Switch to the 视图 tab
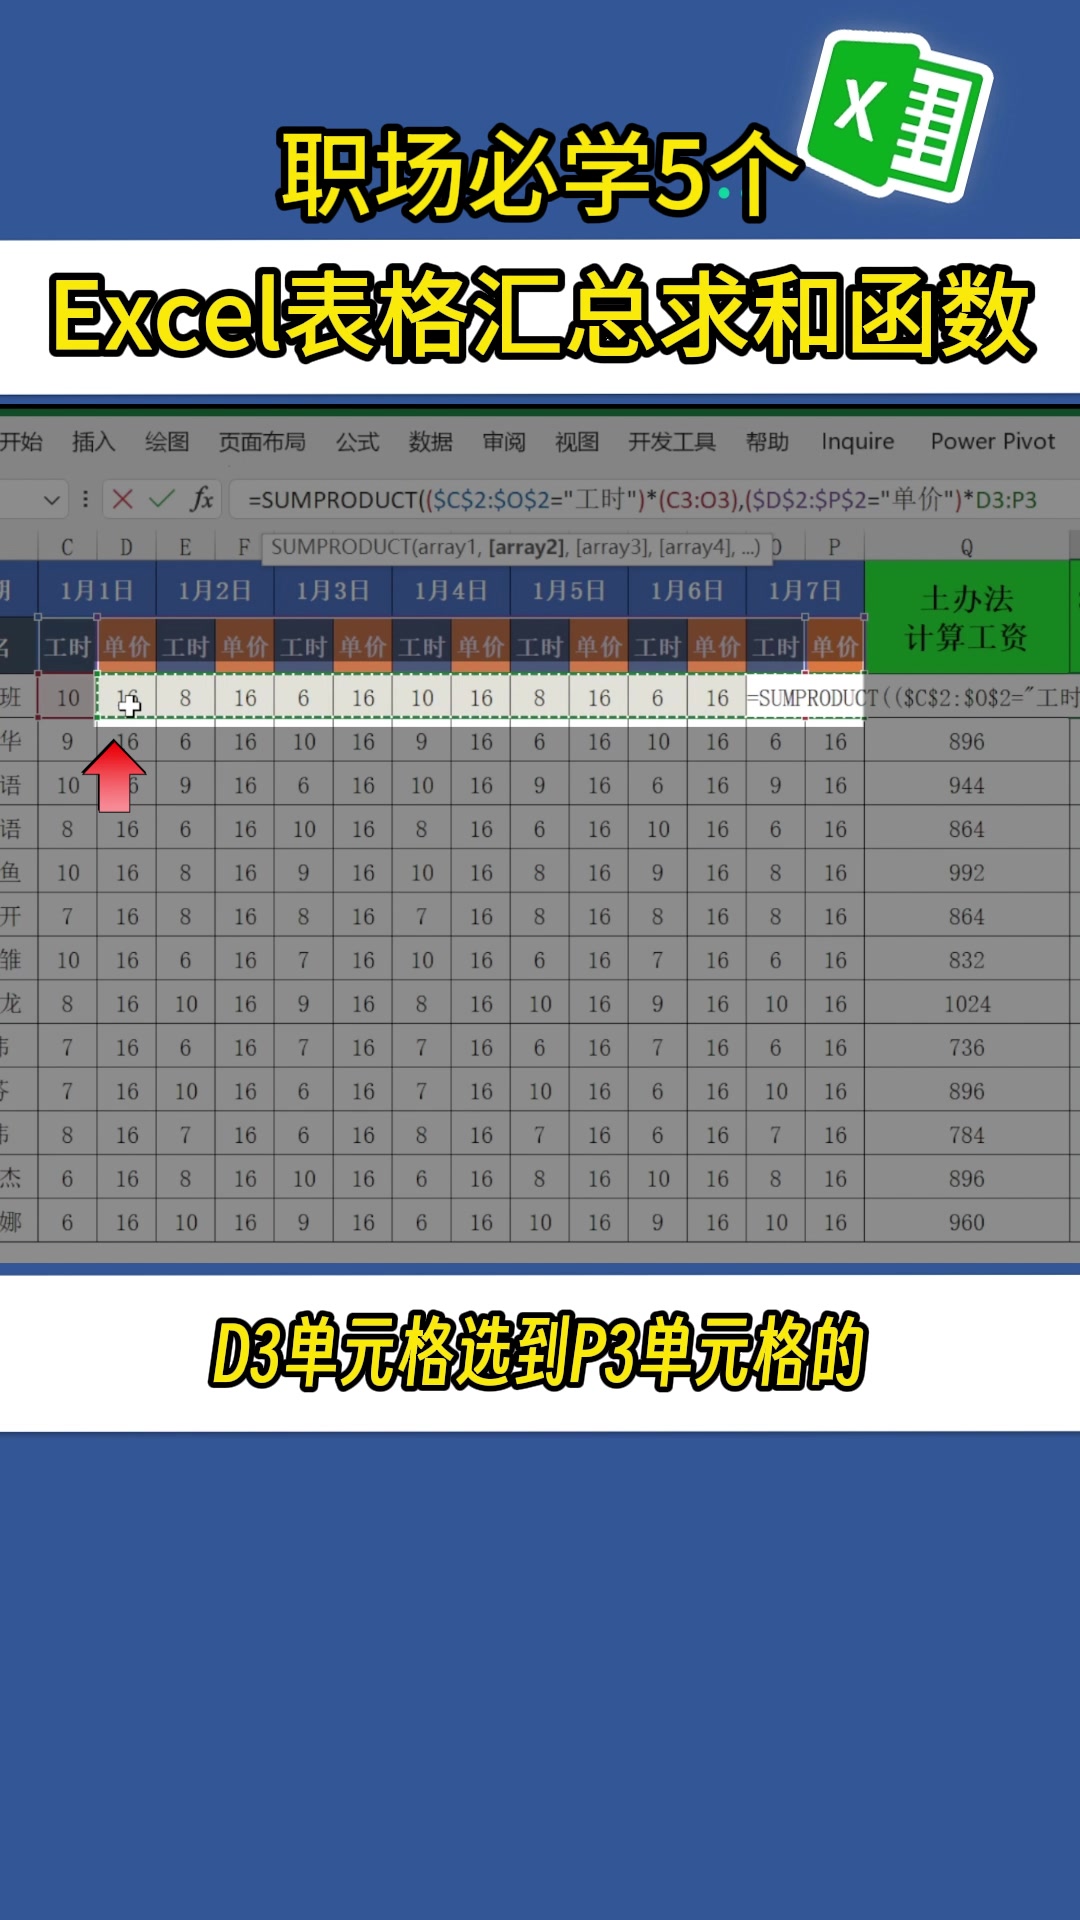Image resolution: width=1080 pixels, height=1920 pixels. click(577, 441)
